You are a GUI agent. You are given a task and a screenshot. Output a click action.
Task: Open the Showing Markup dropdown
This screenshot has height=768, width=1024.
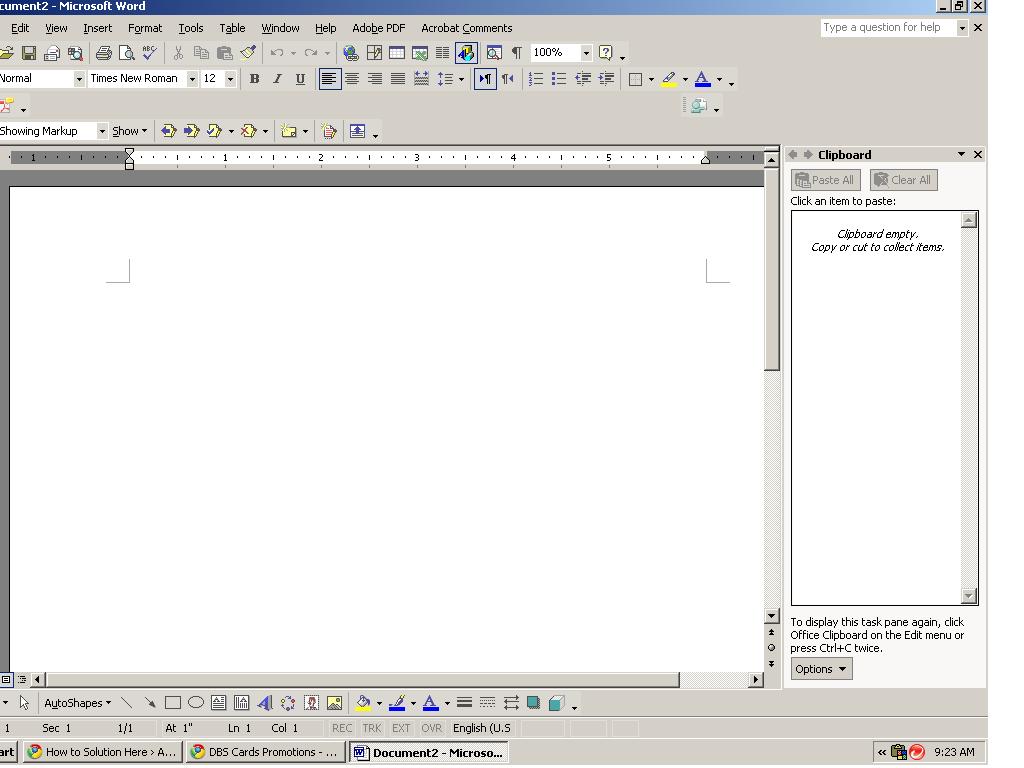(102, 131)
